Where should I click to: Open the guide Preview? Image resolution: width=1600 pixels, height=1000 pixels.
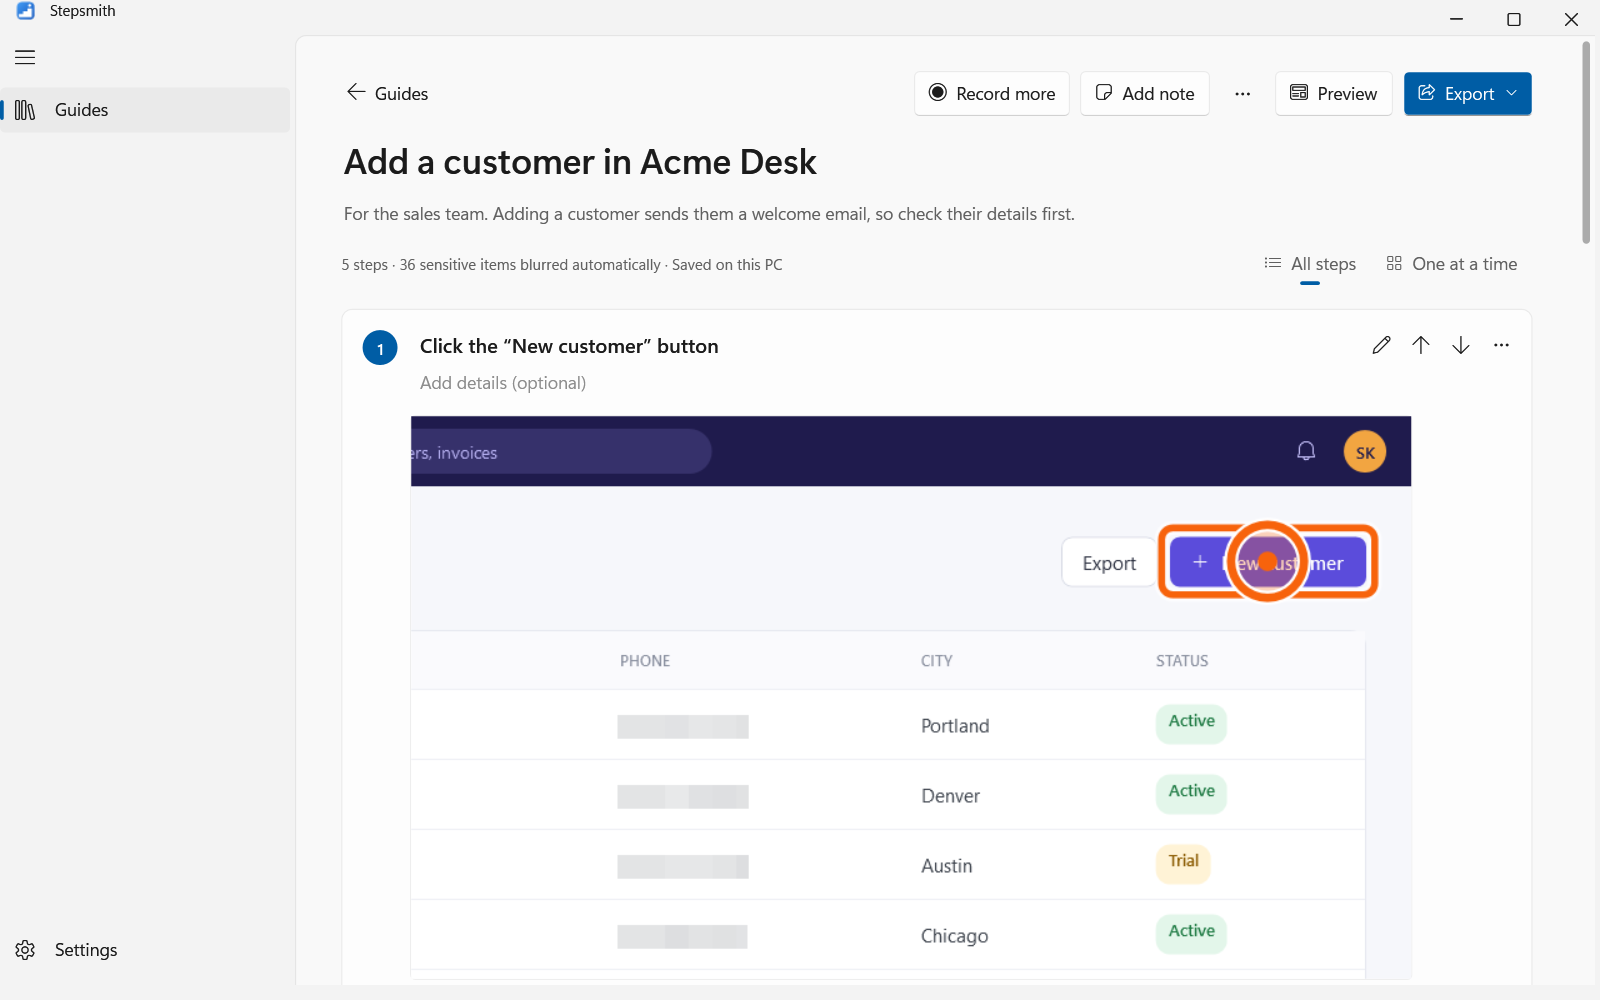1334,93
